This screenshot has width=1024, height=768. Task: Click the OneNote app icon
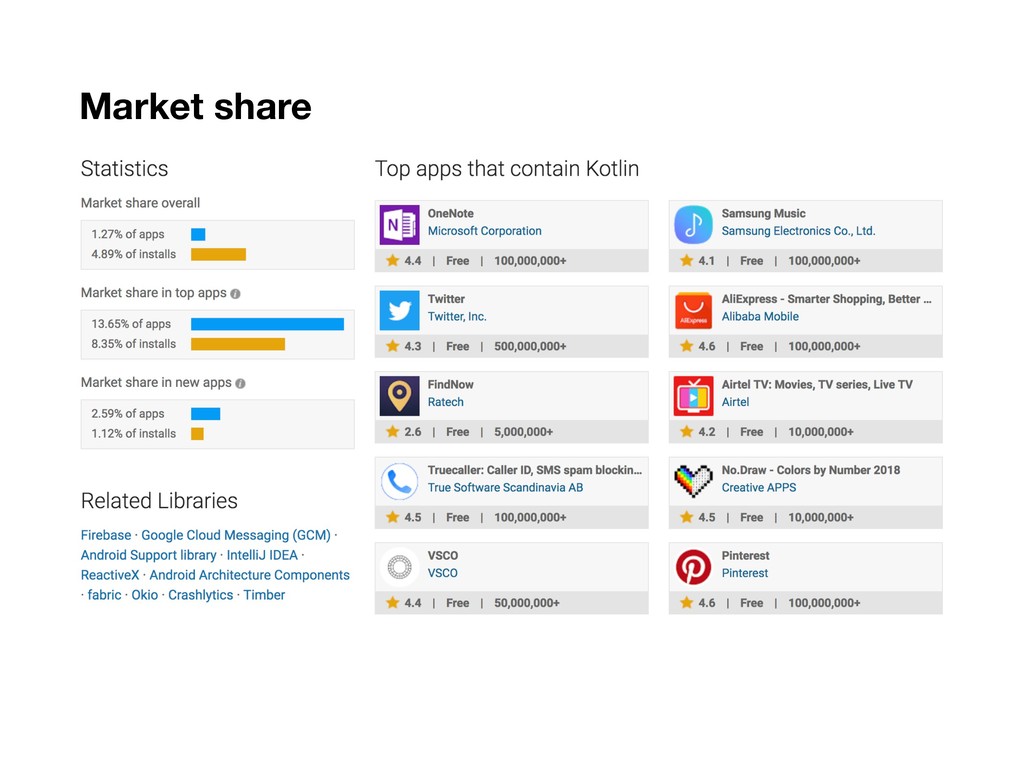(400, 225)
